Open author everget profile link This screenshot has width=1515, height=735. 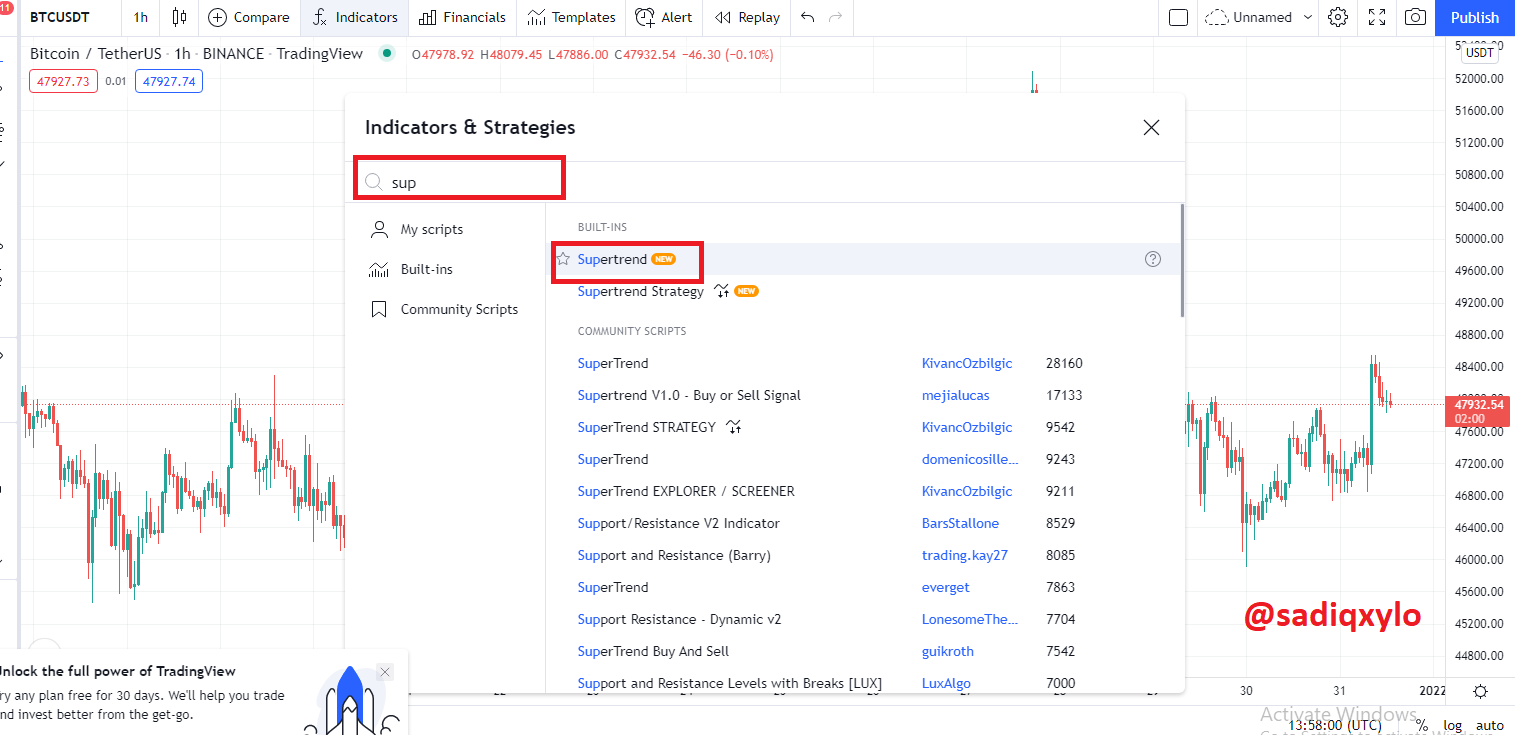[945, 587]
